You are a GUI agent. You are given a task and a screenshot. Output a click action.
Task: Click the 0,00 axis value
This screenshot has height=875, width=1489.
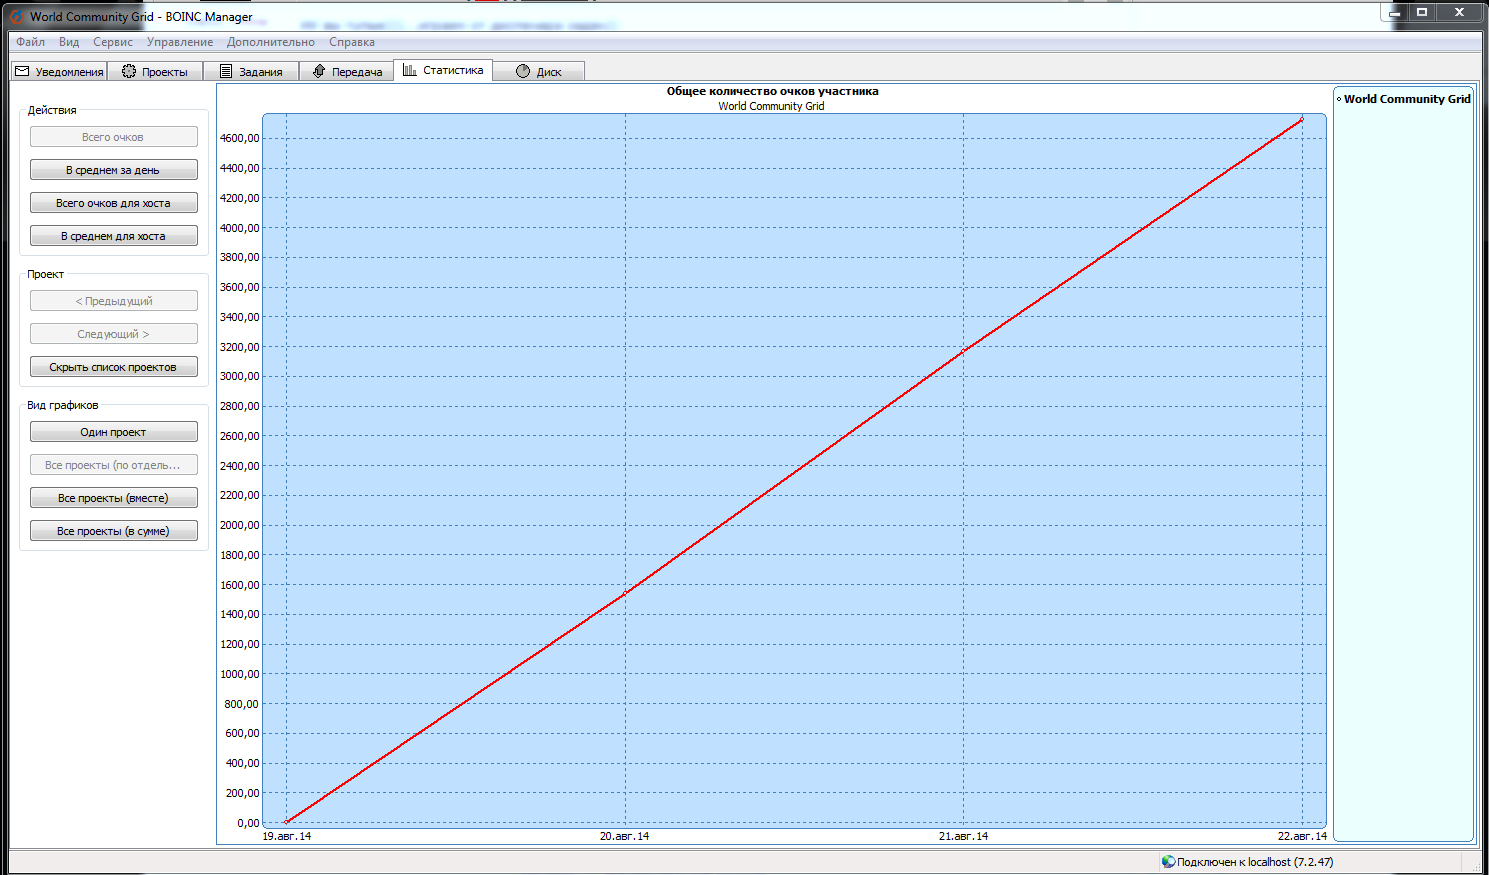tap(248, 823)
